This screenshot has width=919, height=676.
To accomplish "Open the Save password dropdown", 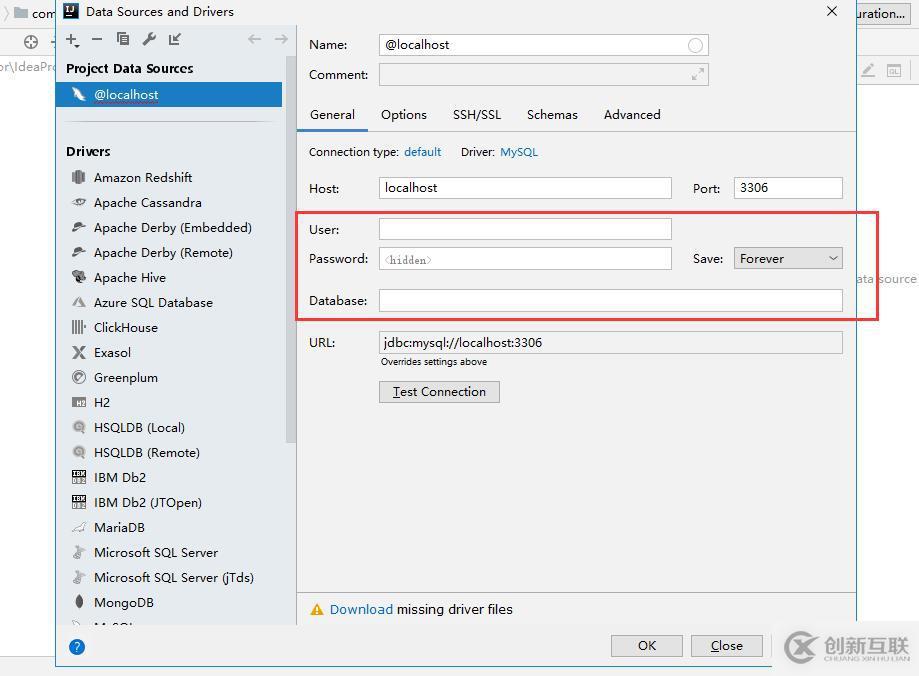I will (x=788, y=258).
